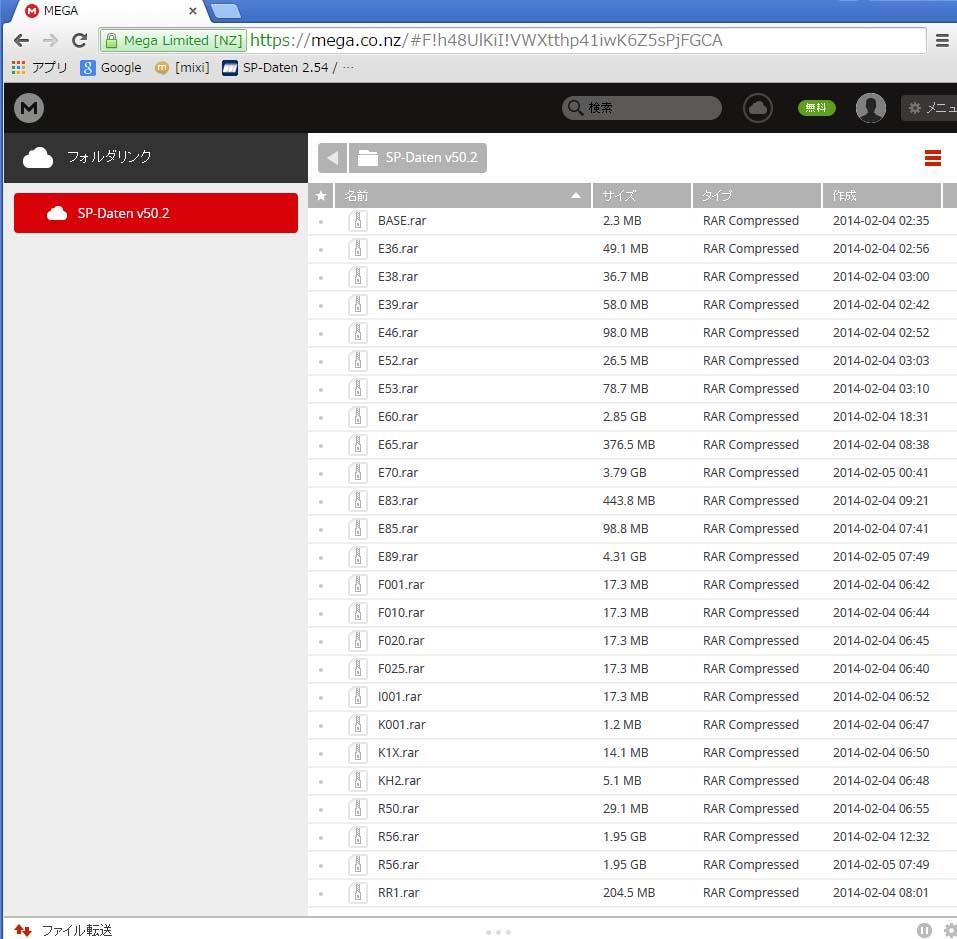Click the E46.rar archive file icon
957x939 pixels.
click(358, 333)
